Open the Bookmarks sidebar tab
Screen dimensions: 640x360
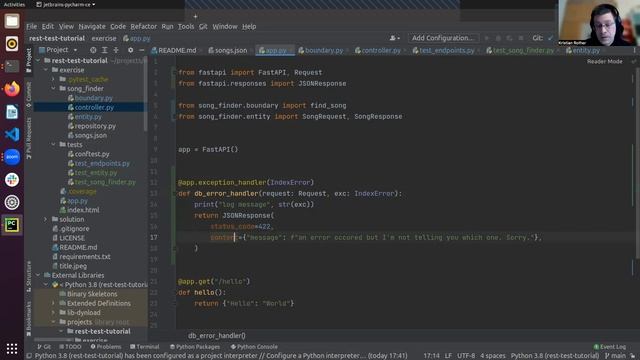point(29,319)
